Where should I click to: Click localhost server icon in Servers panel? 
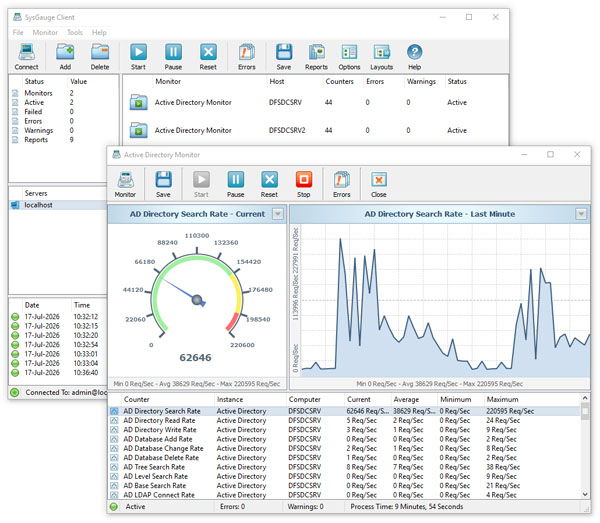(15, 205)
